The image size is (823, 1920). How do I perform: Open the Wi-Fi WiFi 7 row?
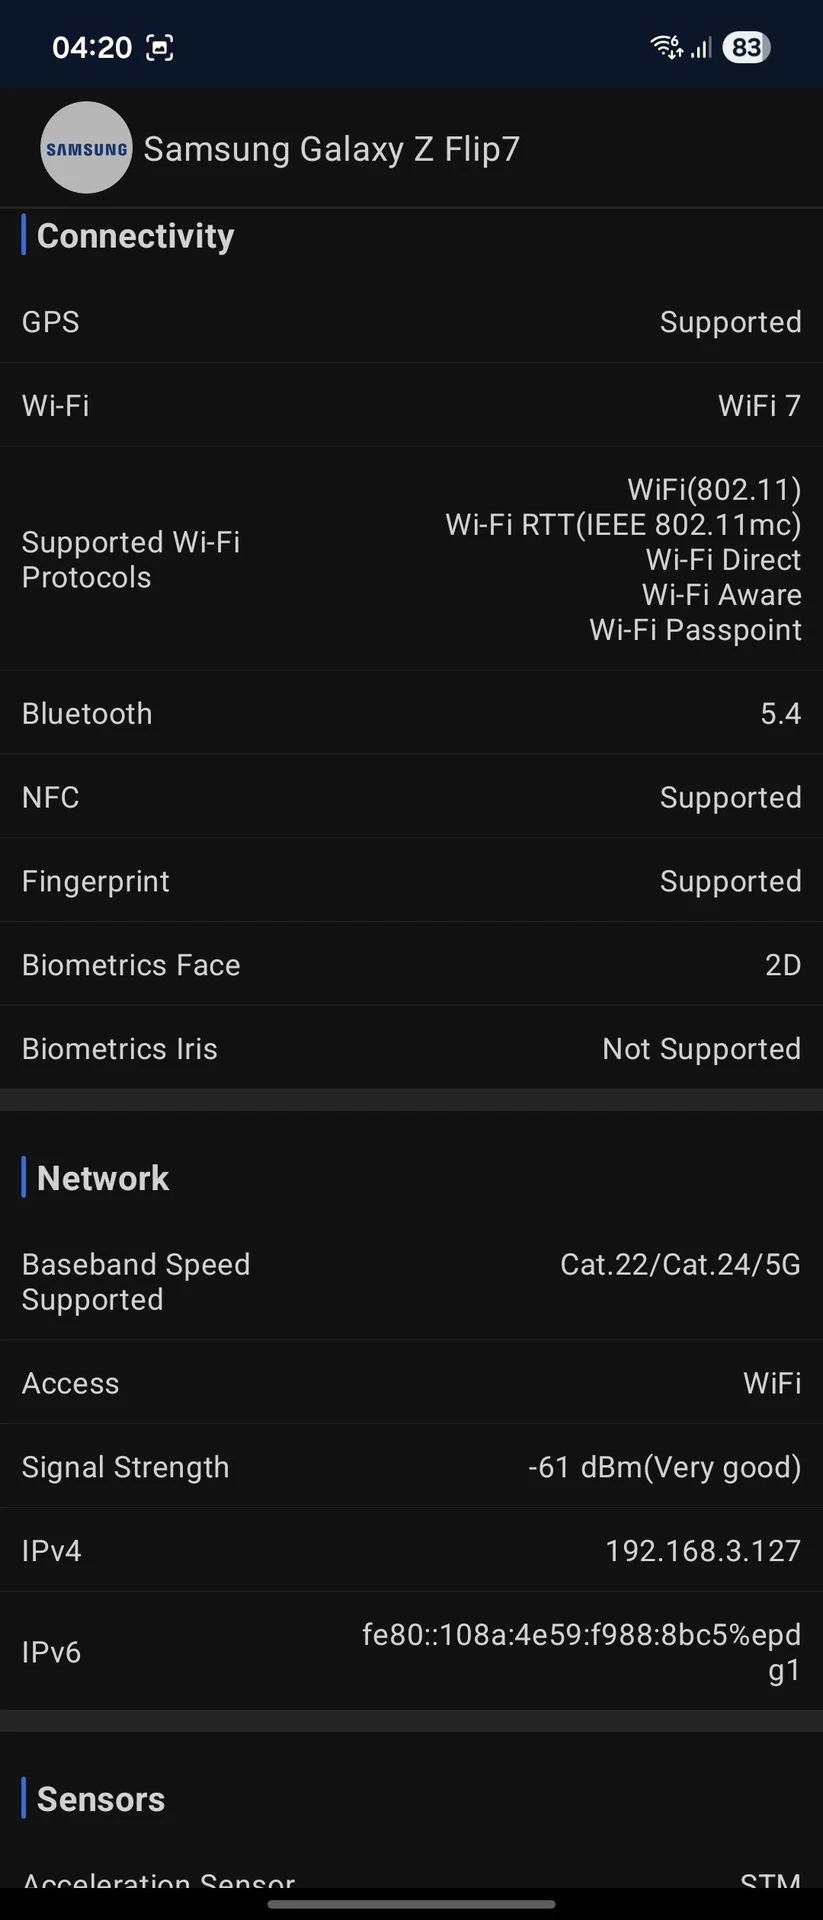(411, 405)
